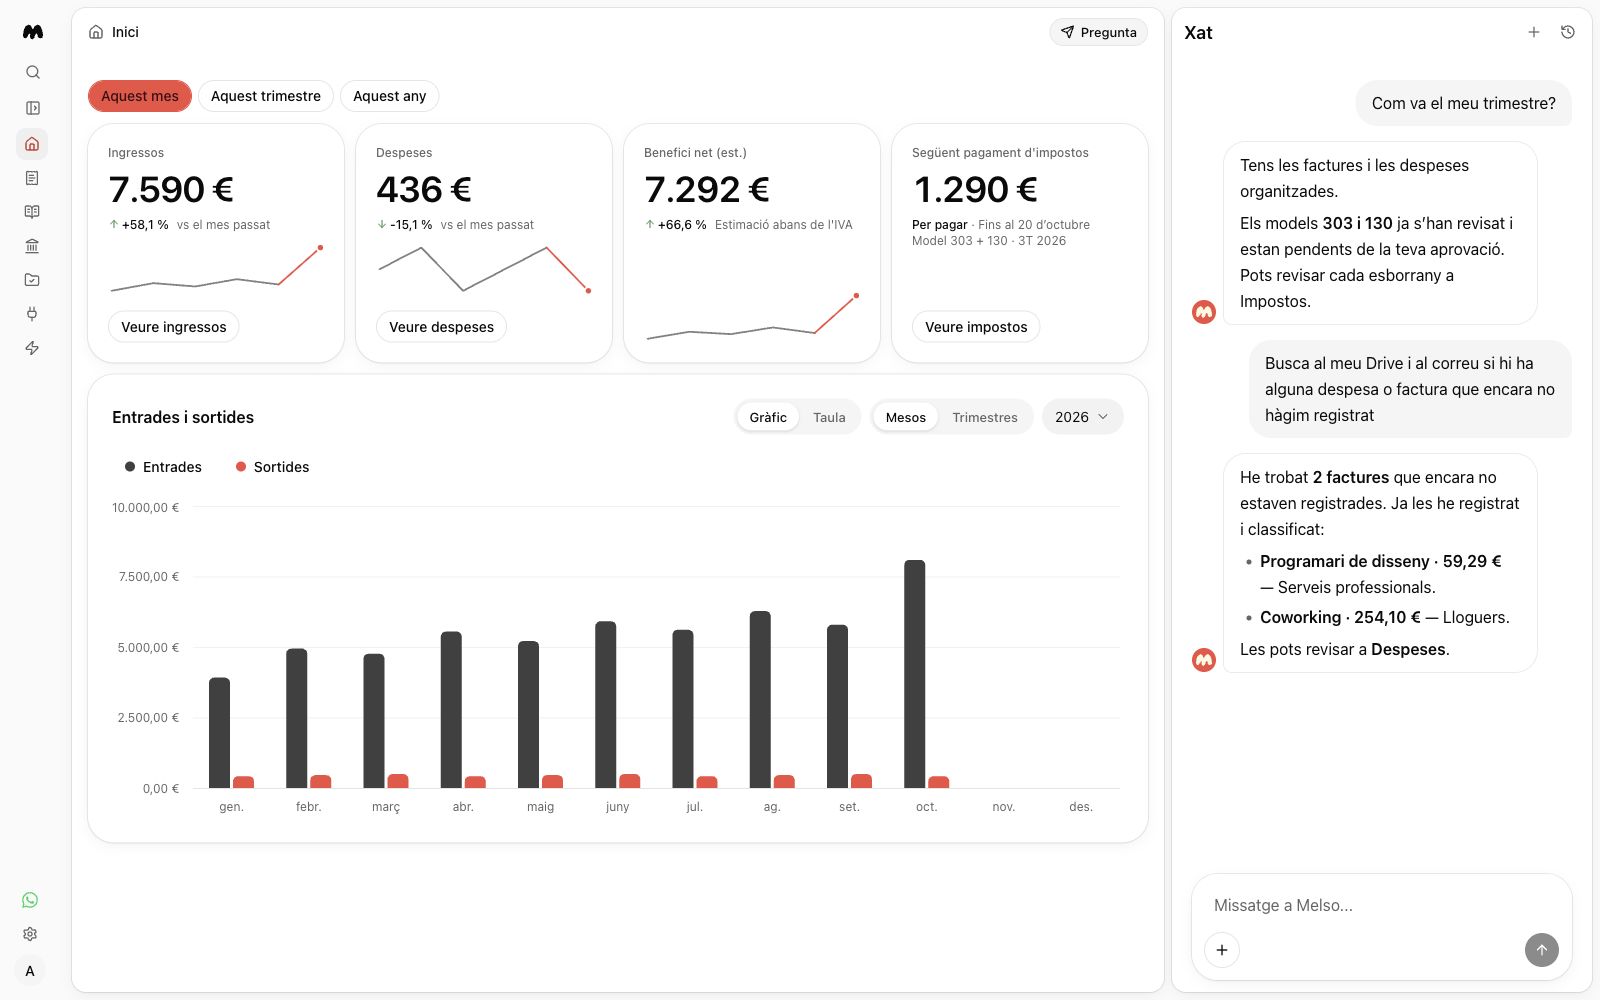Open the invoices document icon in sidebar
Screen dimensions: 1600x1000
coord(32,178)
